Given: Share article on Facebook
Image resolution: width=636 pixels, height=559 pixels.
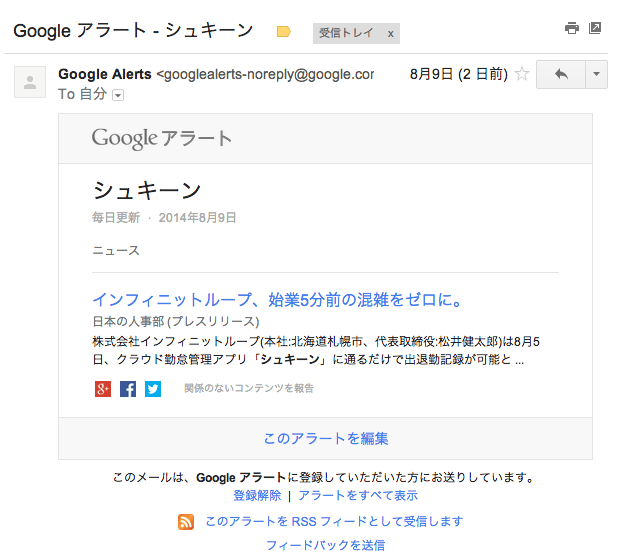Looking at the screenshot, I should click(128, 389).
